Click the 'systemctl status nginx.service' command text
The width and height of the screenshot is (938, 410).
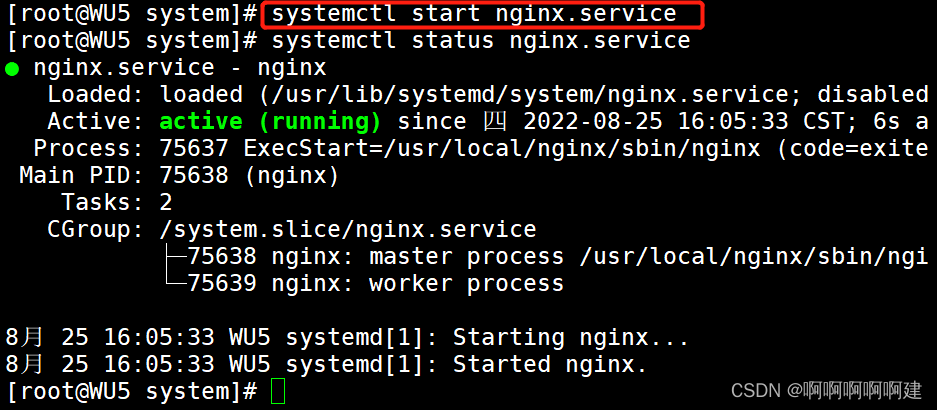pyautogui.click(x=481, y=41)
